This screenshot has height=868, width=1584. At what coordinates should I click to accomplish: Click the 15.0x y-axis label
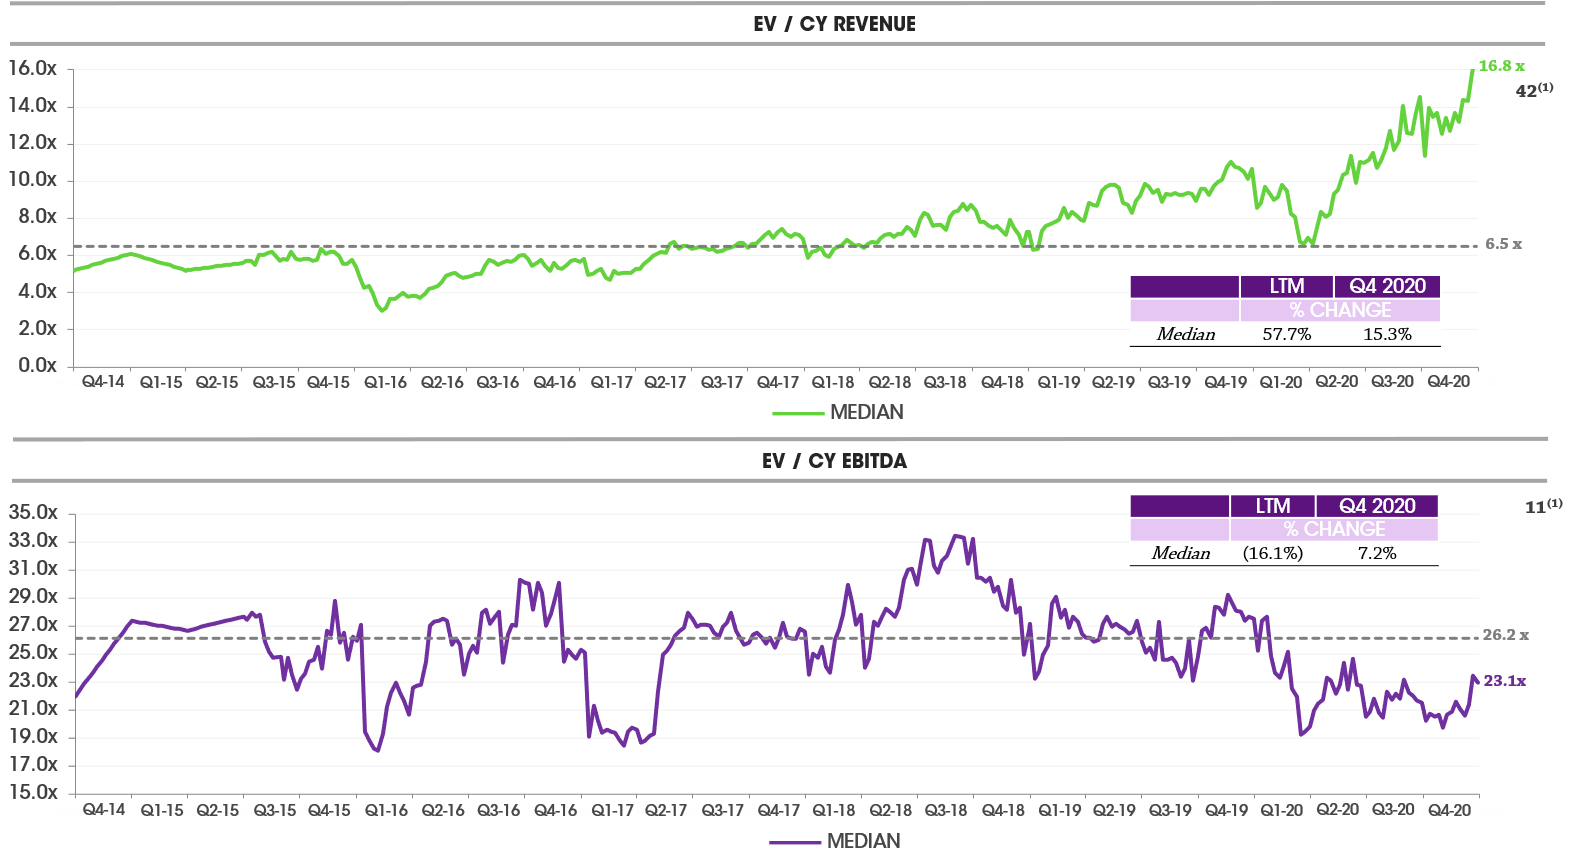point(33,792)
